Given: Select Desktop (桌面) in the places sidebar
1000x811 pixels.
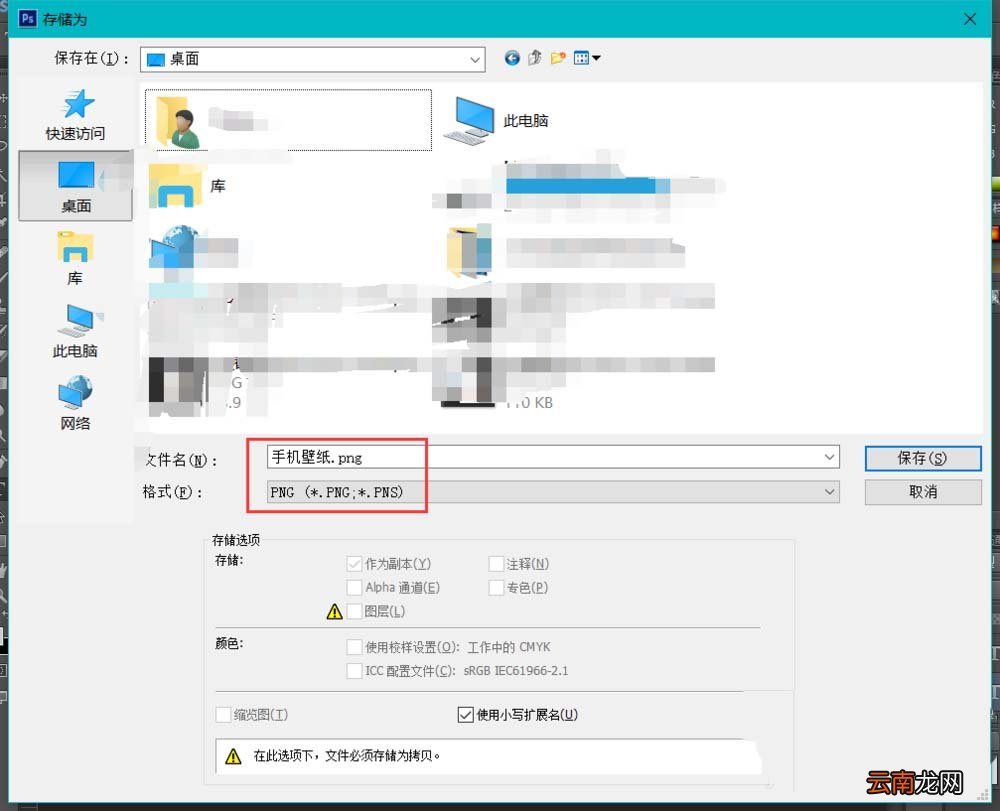Looking at the screenshot, I should pyautogui.click(x=75, y=186).
